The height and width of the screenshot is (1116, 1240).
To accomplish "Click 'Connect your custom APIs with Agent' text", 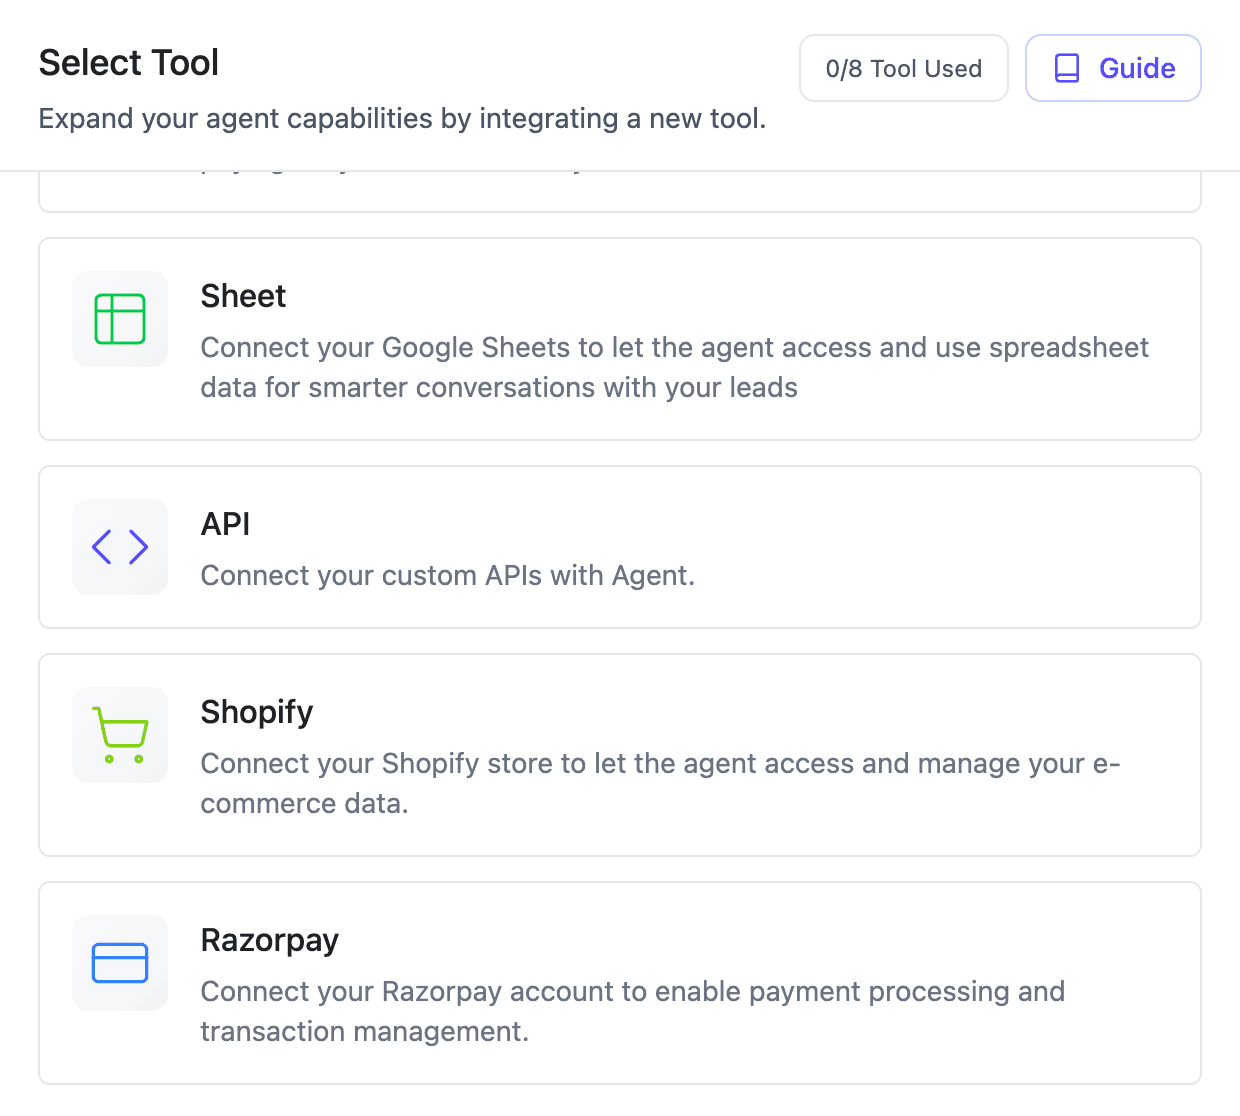I will (x=447, y=576).
